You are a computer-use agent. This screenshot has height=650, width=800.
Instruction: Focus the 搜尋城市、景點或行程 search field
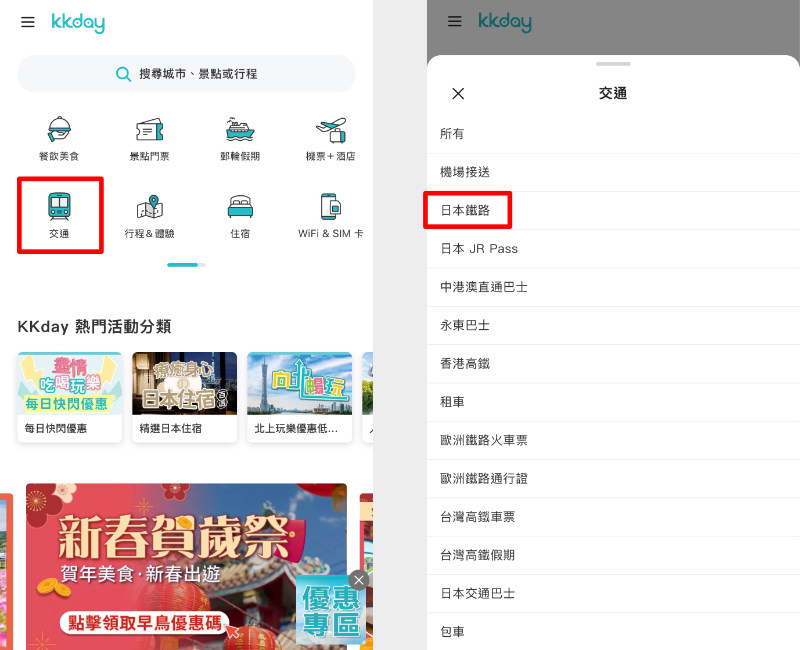[x=186, y=74]
